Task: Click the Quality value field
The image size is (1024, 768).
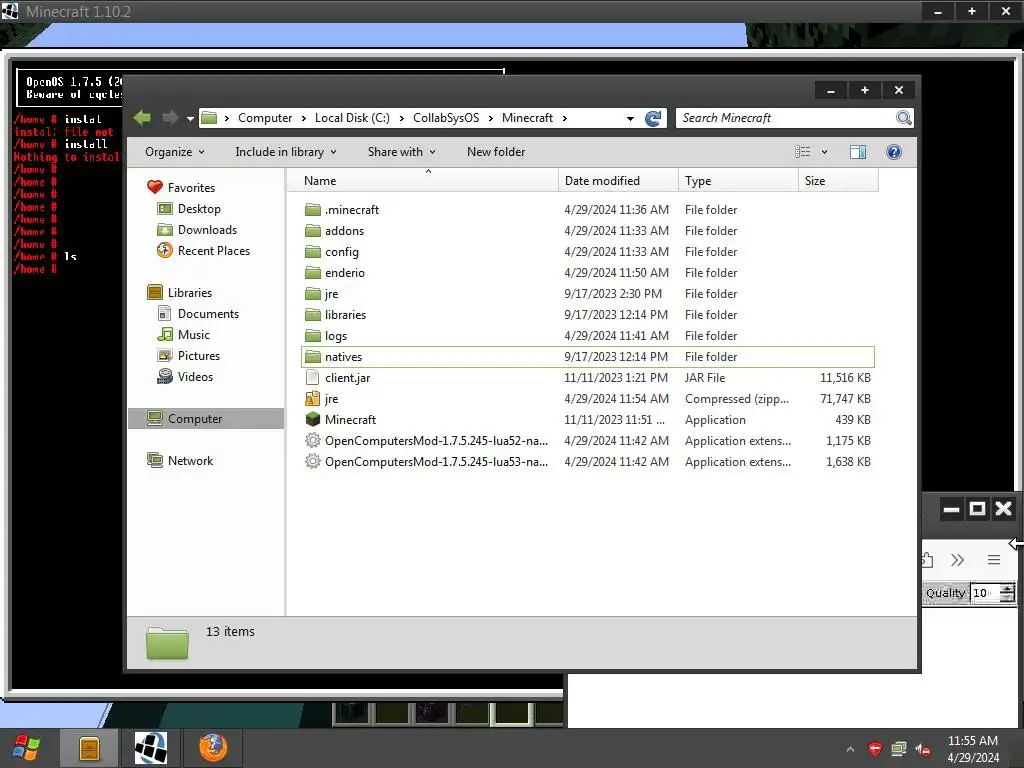Action: (x=985, y=593)
